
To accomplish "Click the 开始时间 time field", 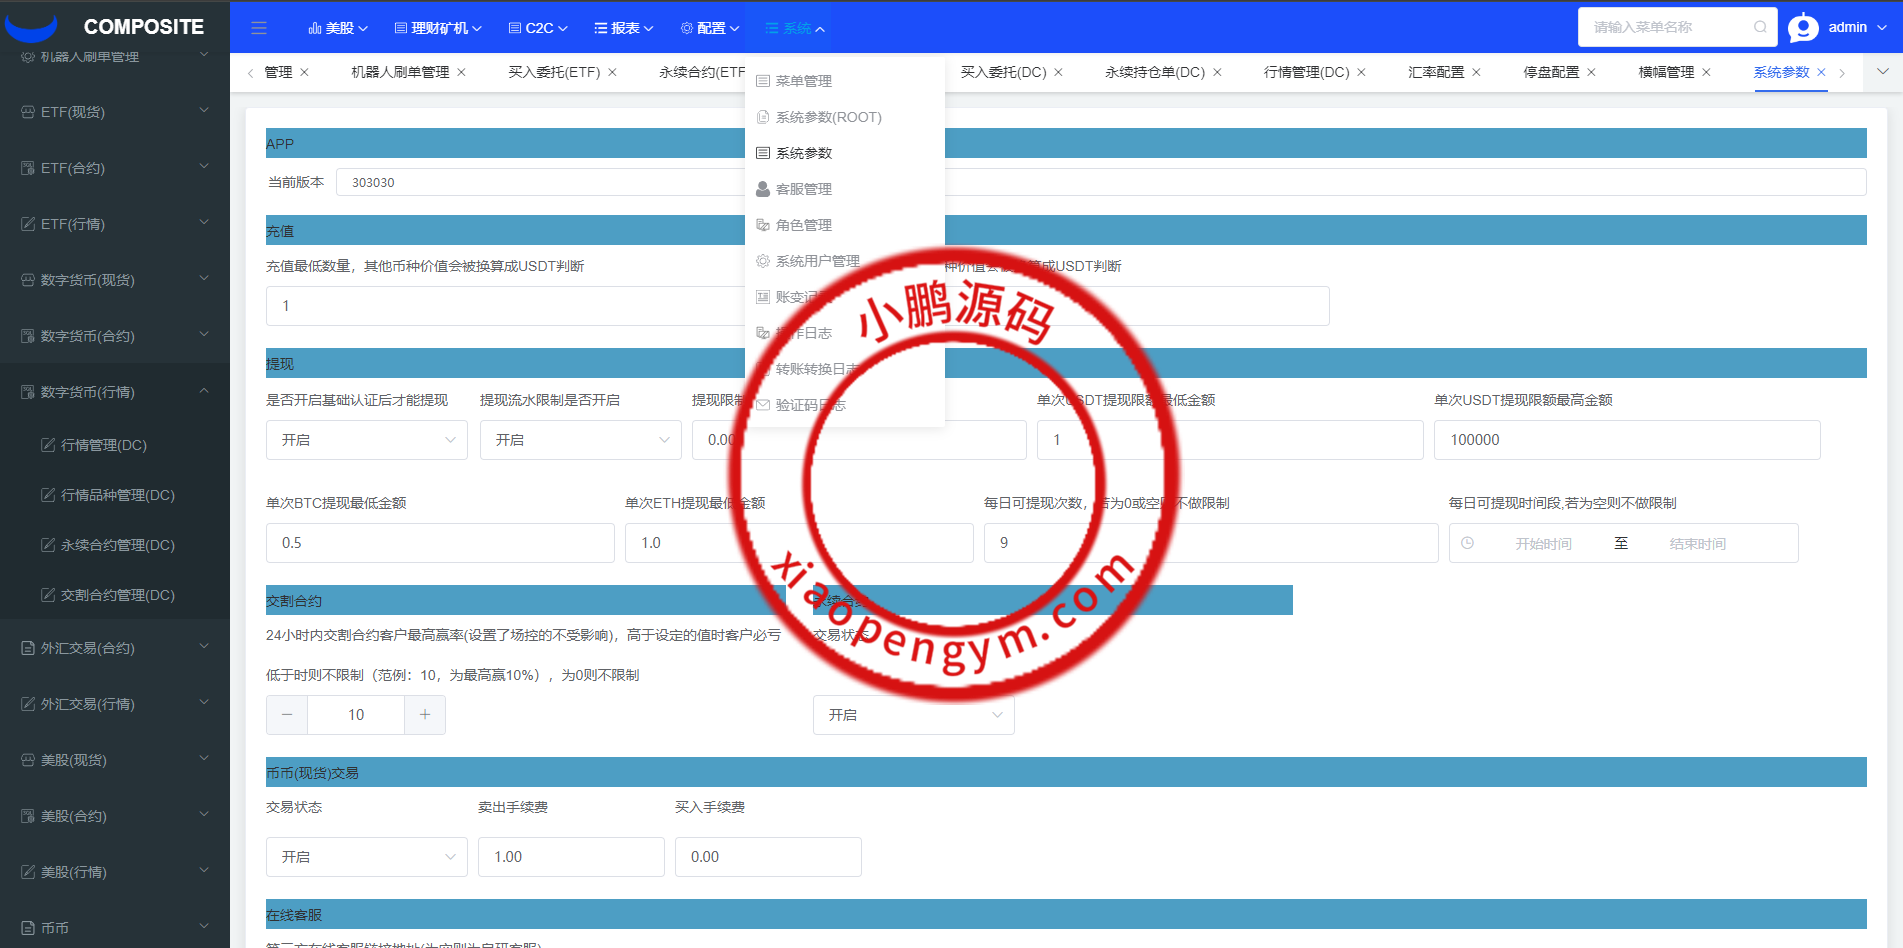I will [1542, 544].
